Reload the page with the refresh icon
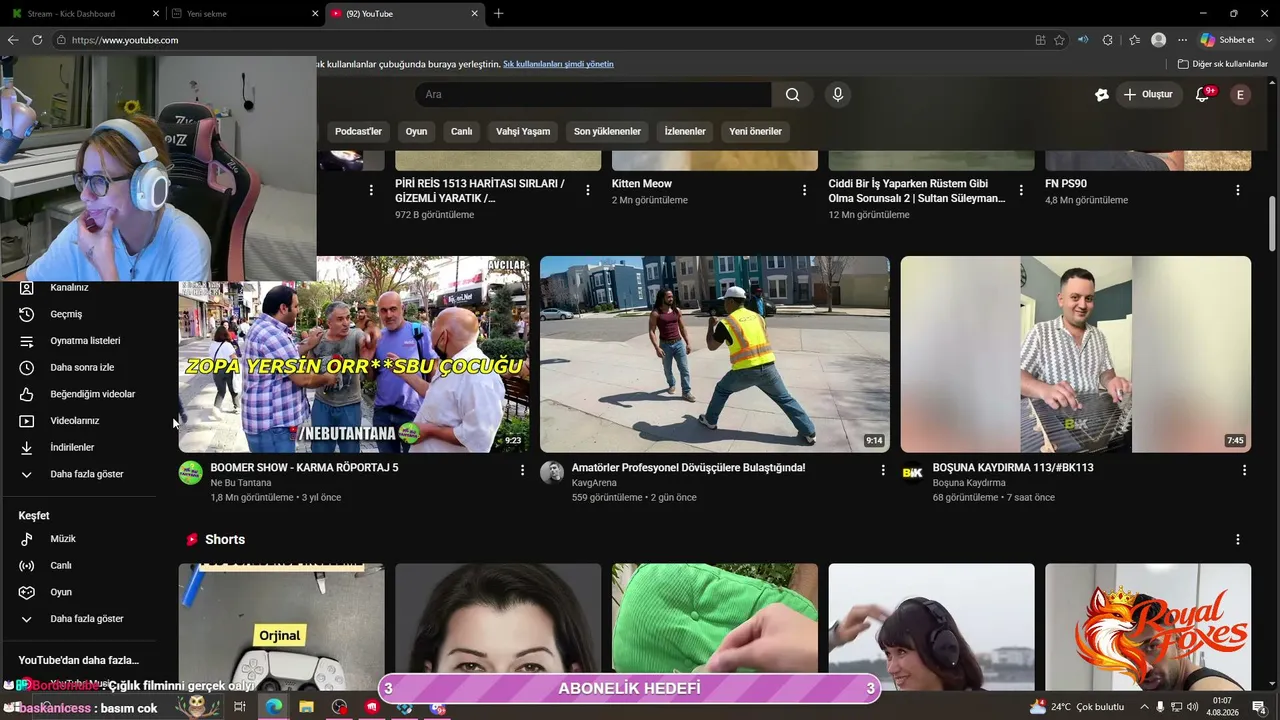The image size is (1280, 720). click(x=37, y=40)
